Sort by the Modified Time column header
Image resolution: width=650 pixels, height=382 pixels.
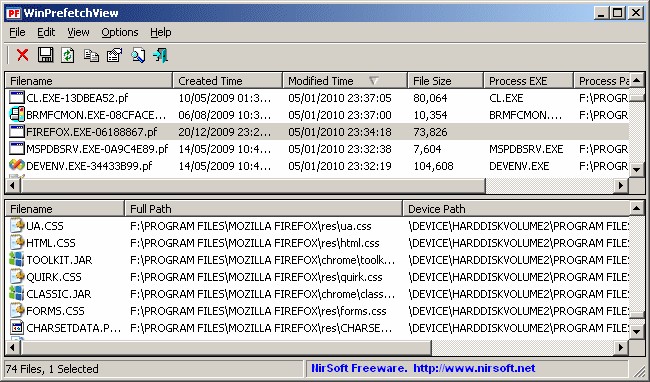pos(344,80)
